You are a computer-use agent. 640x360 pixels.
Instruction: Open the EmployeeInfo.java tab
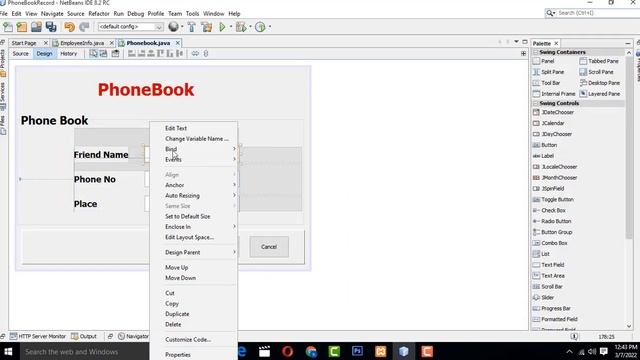click(82, 43)
